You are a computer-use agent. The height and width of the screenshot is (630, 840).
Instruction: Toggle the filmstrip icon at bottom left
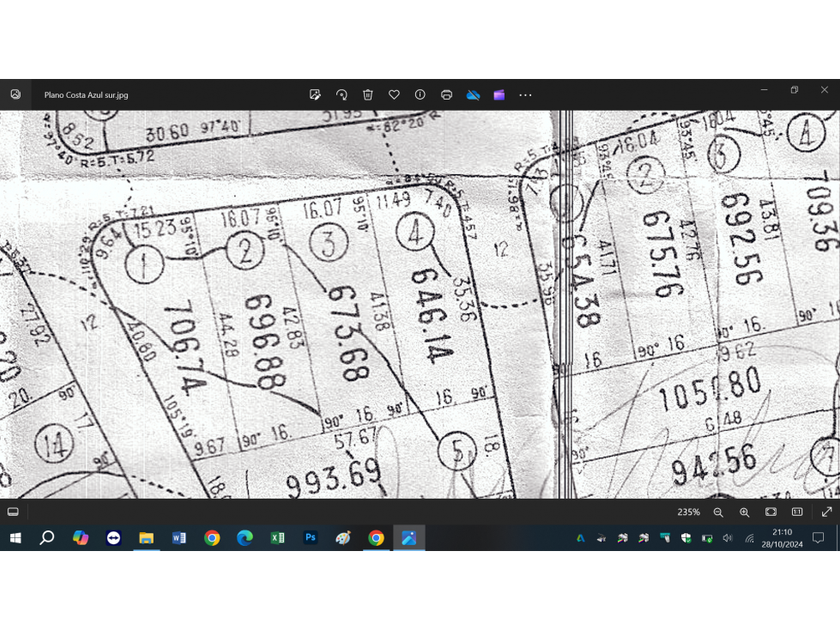pyautogui.click(x=13, y=512)
